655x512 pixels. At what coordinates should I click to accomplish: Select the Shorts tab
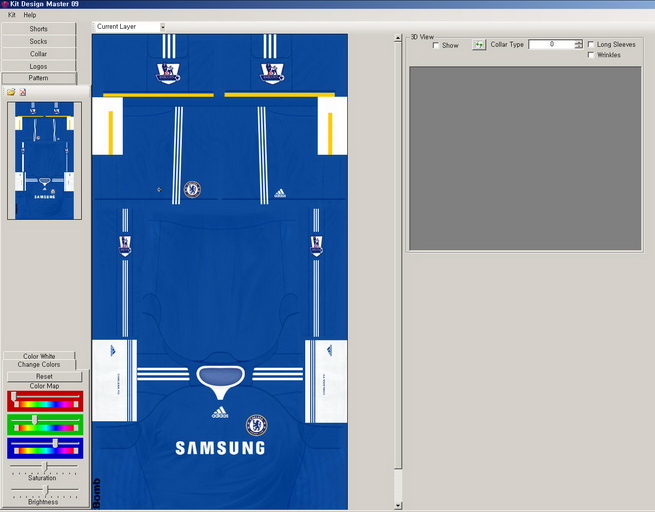(38, 29)
